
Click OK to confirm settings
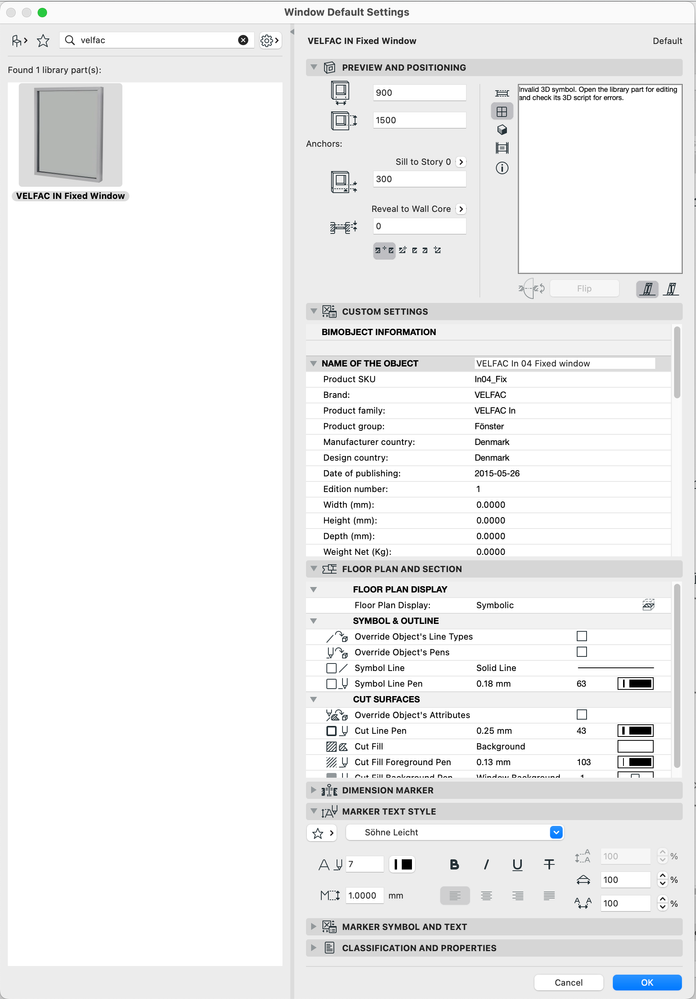click(x=647, y=982)
